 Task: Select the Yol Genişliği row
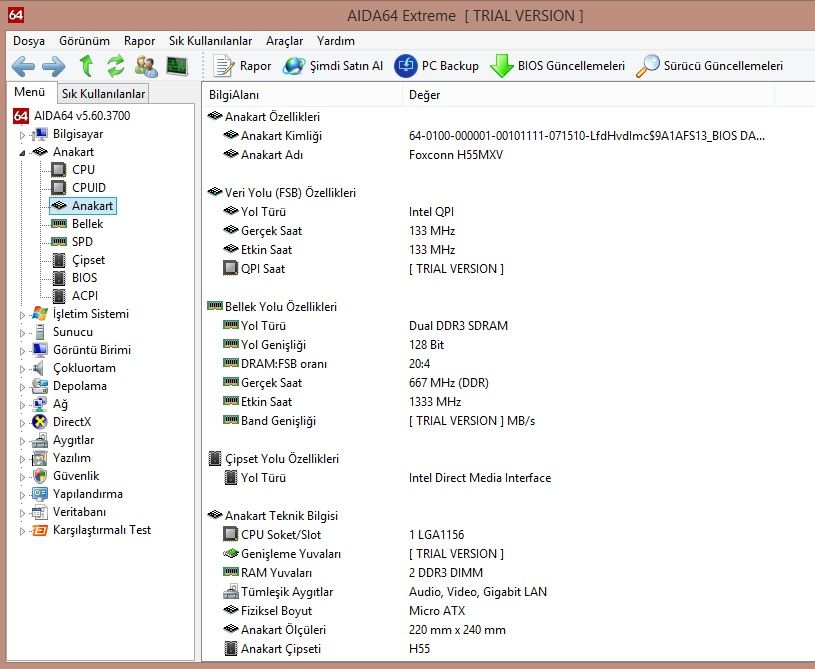[x=508, y=345]
